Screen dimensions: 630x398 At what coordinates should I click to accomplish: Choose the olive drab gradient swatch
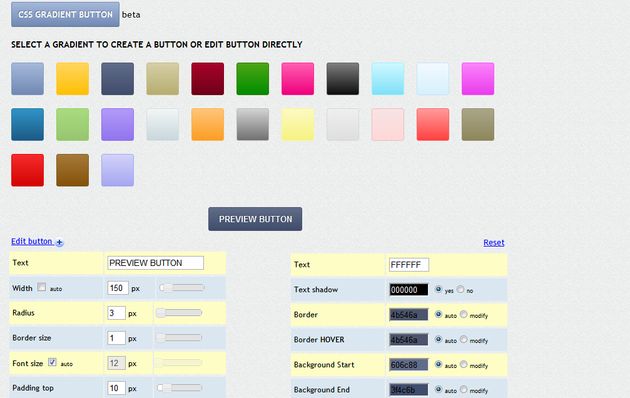[x=478, y=125]
